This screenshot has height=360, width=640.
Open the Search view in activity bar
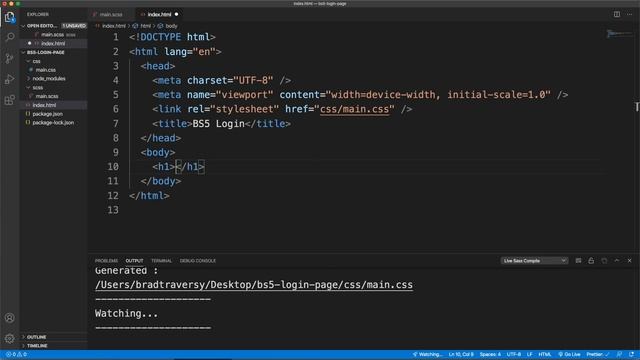tap(9, 37)
